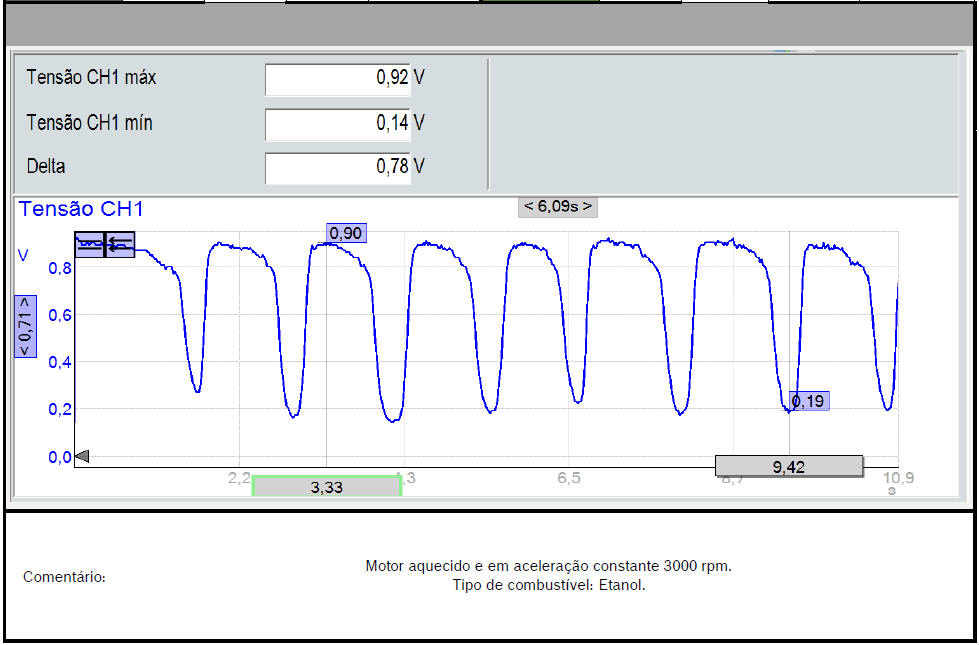Image resolution: width=979 pixels, height=645 pixels.
Task: Click the Tensão CH1 mín label
Action: [x=89, y=123]
